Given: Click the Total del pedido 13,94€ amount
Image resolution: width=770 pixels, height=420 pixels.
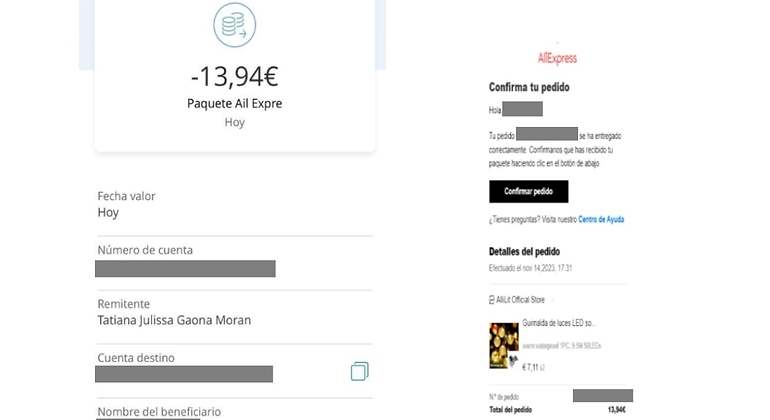Looking at the screenshot, I should [617, 410].
